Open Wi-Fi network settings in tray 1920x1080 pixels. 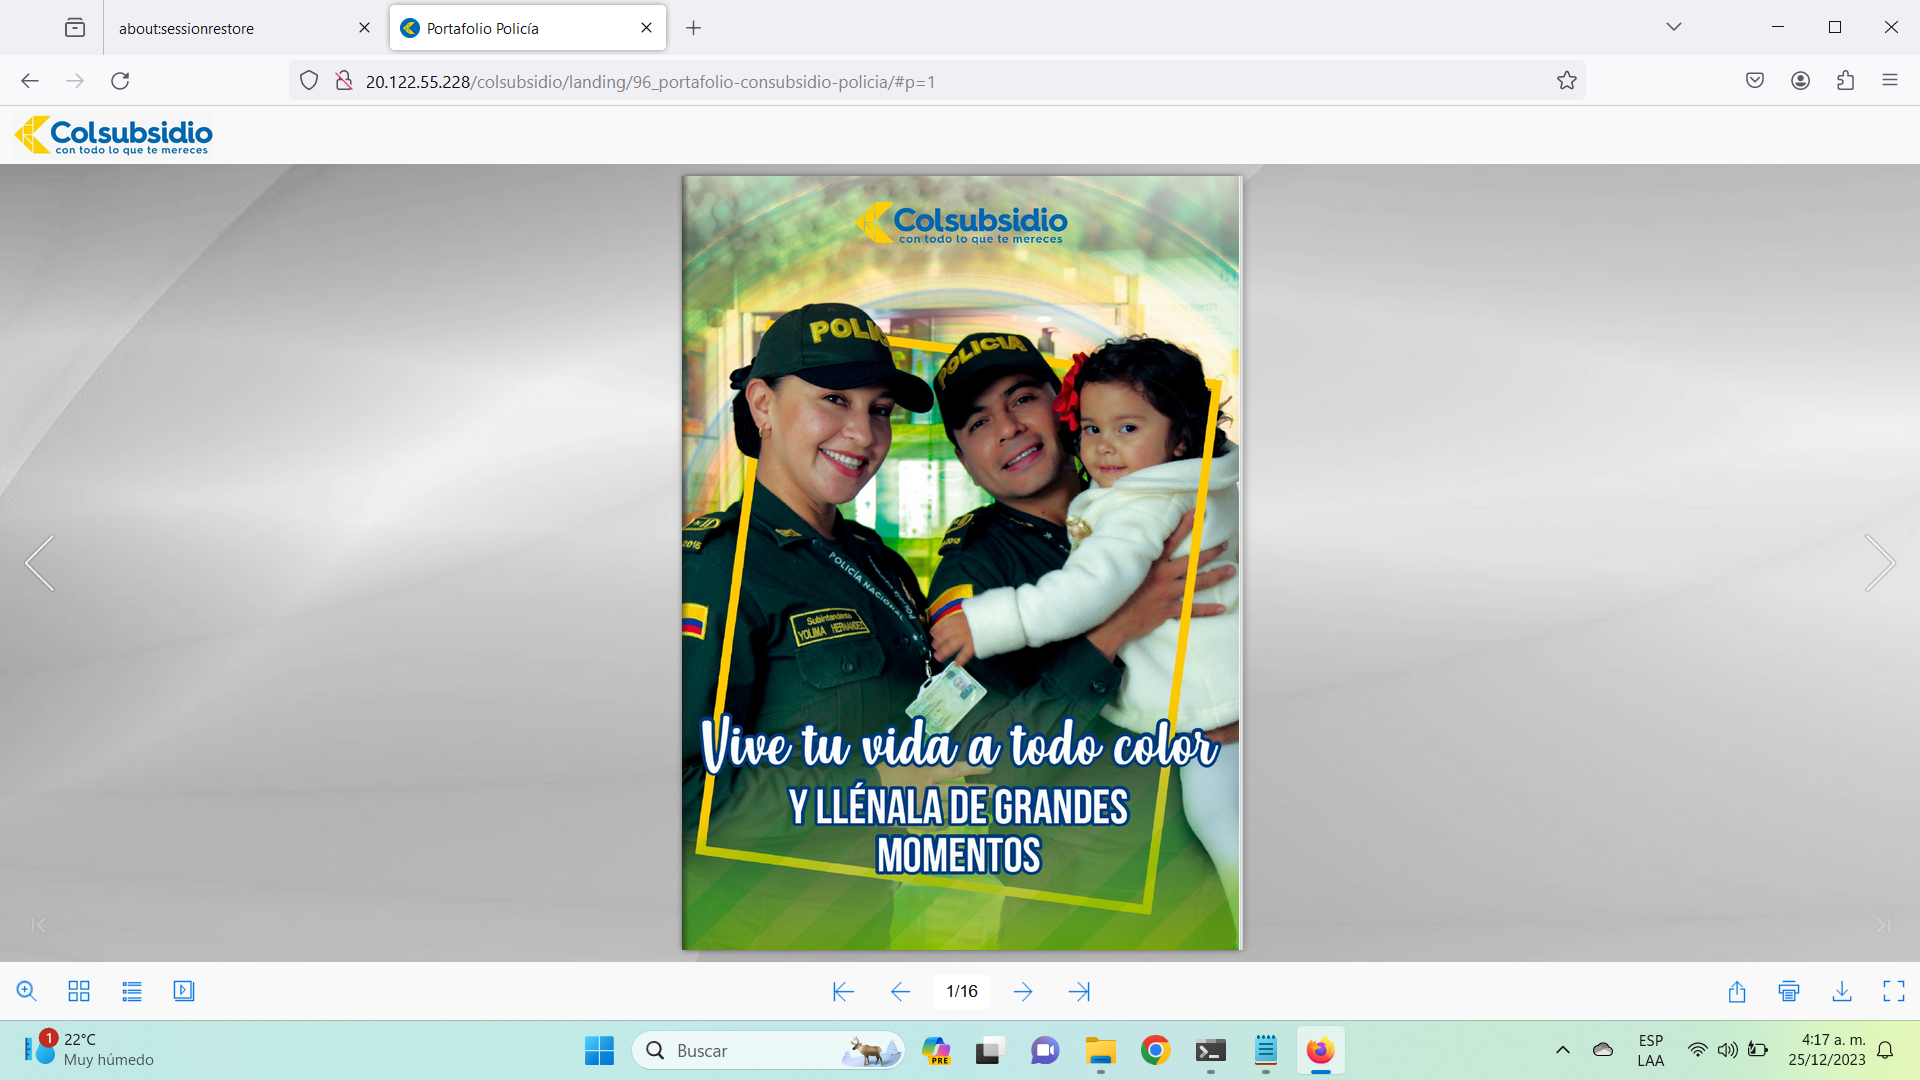pyautogui.click(x=1697, y=1050)
